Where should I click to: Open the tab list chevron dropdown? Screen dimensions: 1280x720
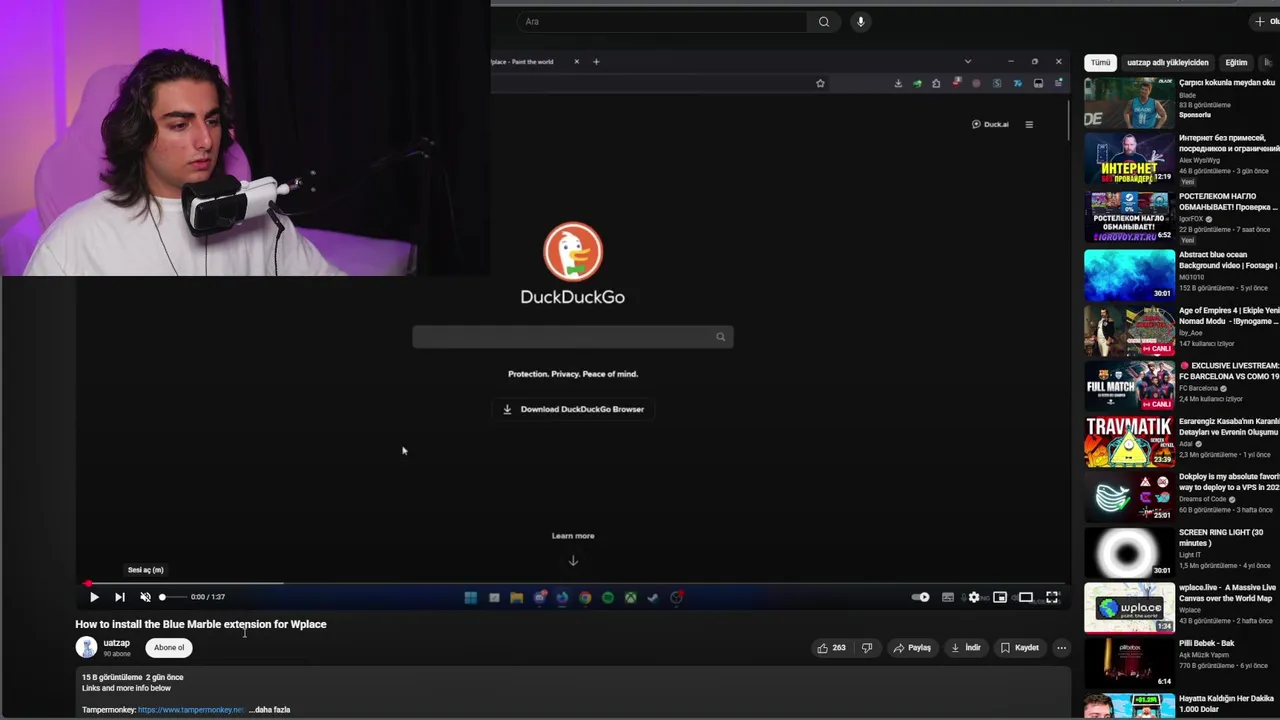(967, 62)
